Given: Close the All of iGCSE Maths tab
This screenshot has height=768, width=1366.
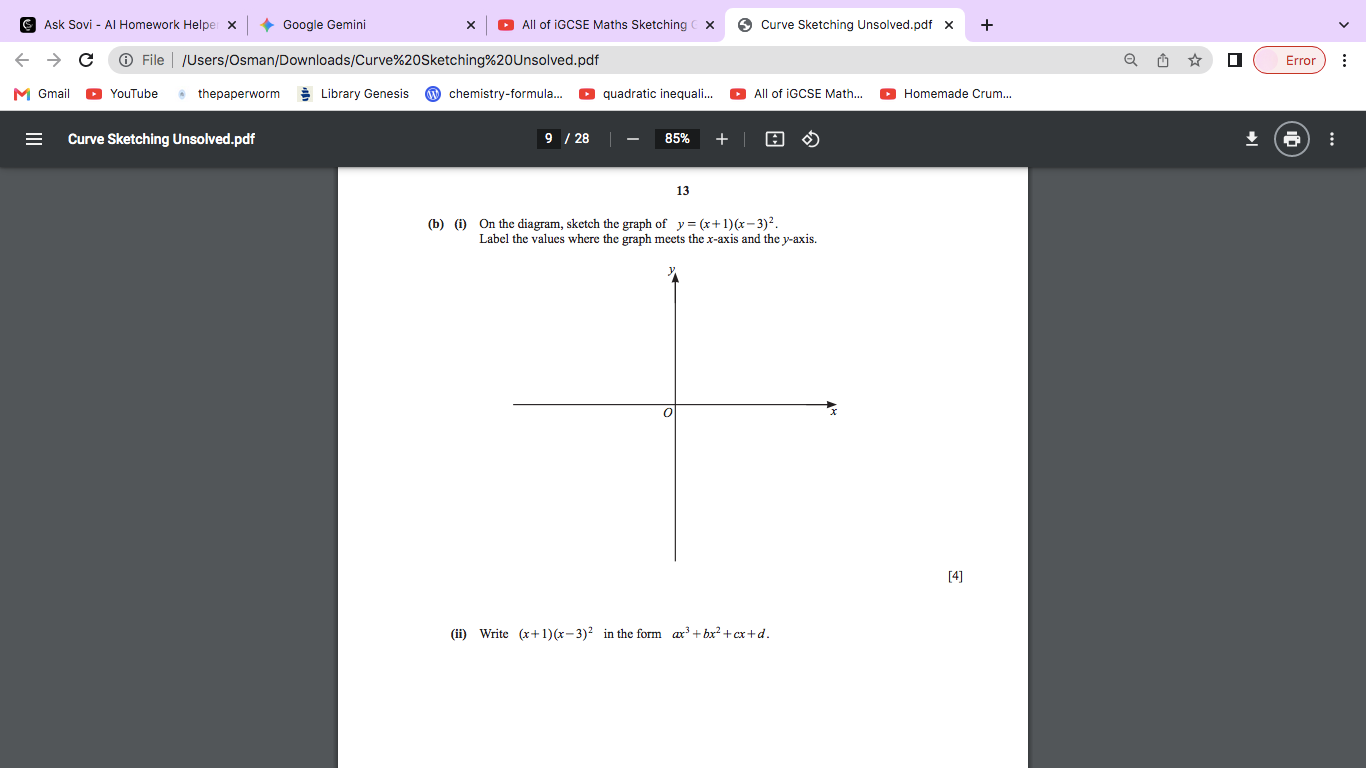Looking at the screenshot, I should tap(710, 25).
